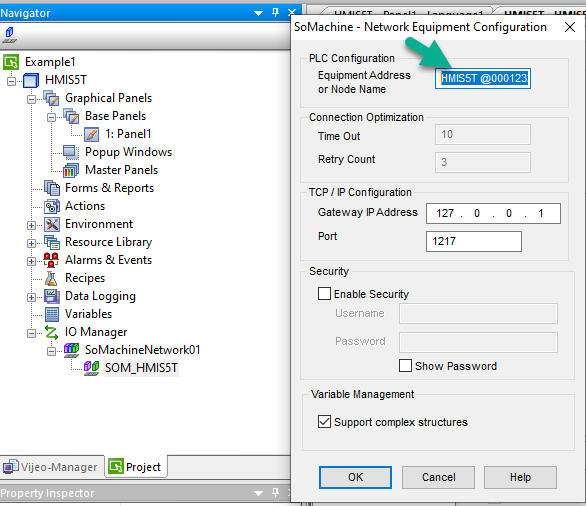The width and height of the screenshot is (586, 506).
Task: Select the Variables tree item
Action: click(x=89, y=314)
